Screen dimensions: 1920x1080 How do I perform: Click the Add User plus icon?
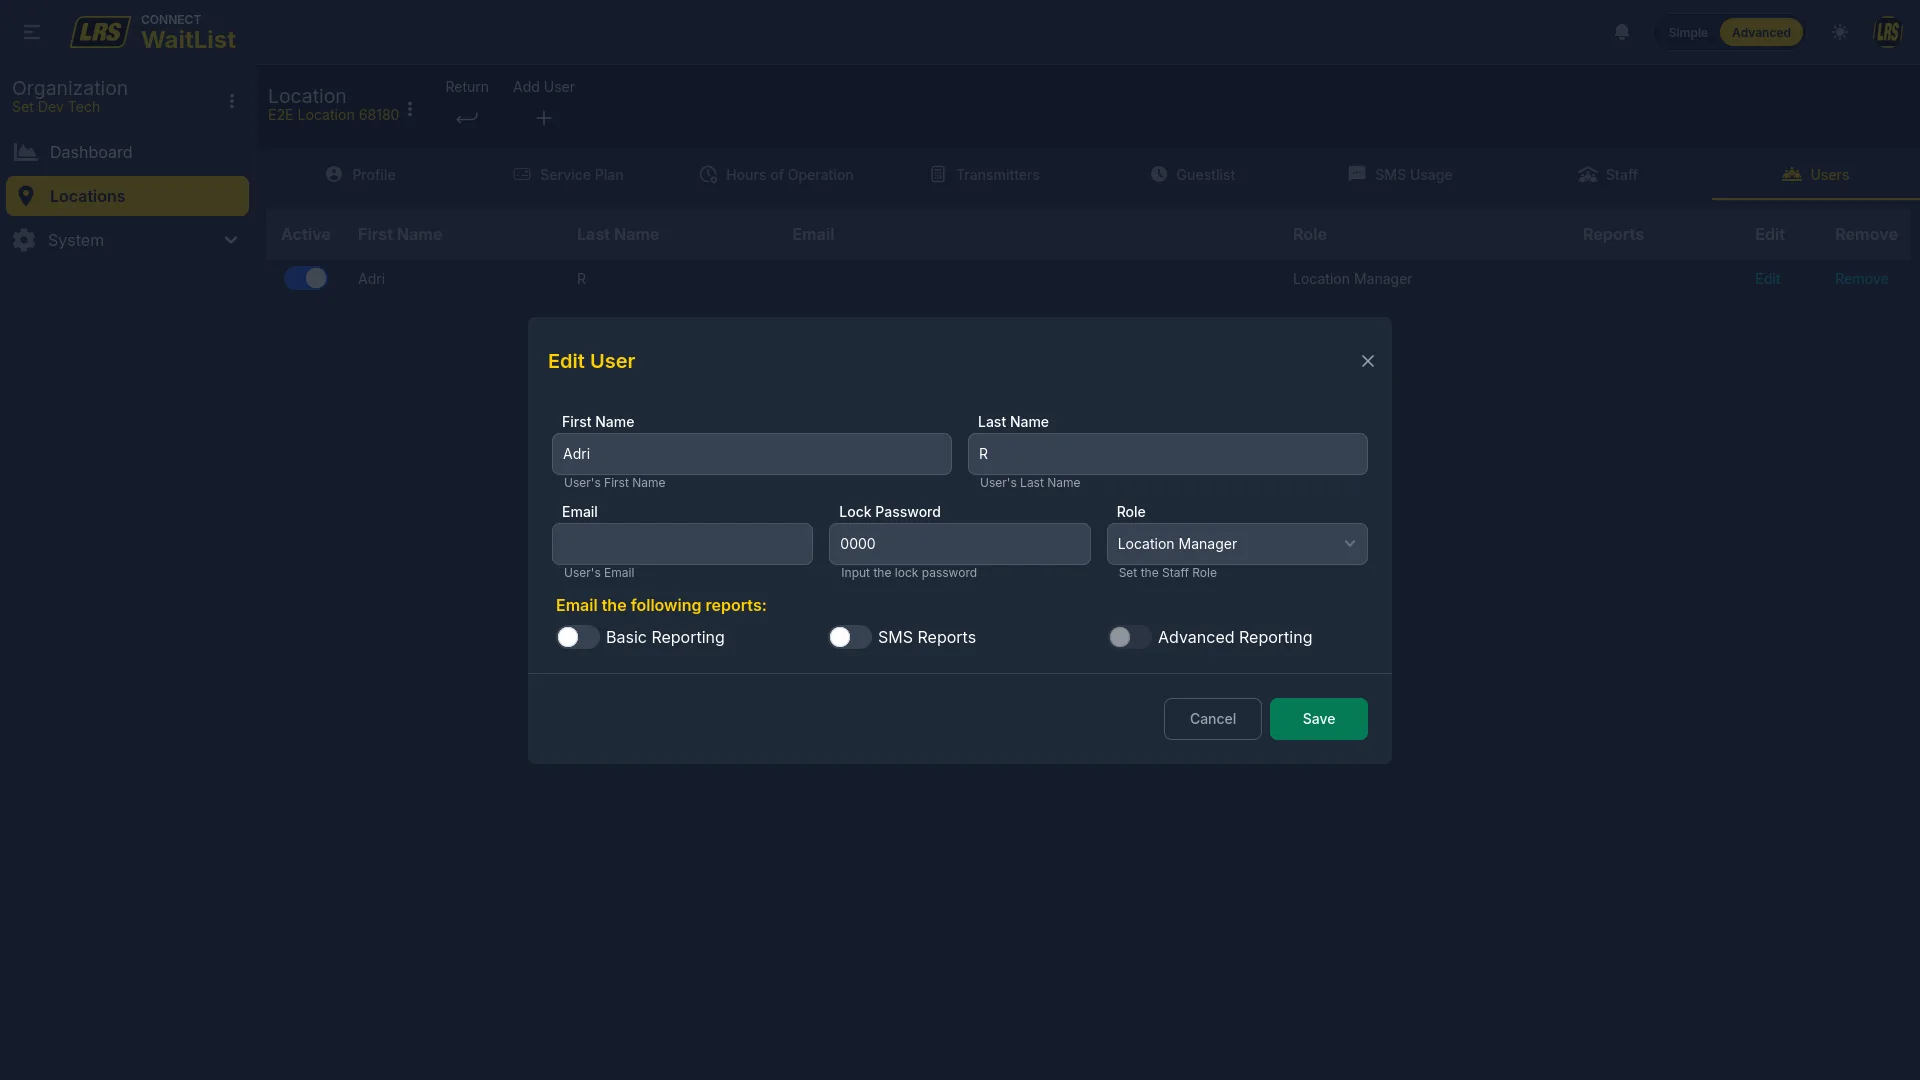(x=544, y=118)
